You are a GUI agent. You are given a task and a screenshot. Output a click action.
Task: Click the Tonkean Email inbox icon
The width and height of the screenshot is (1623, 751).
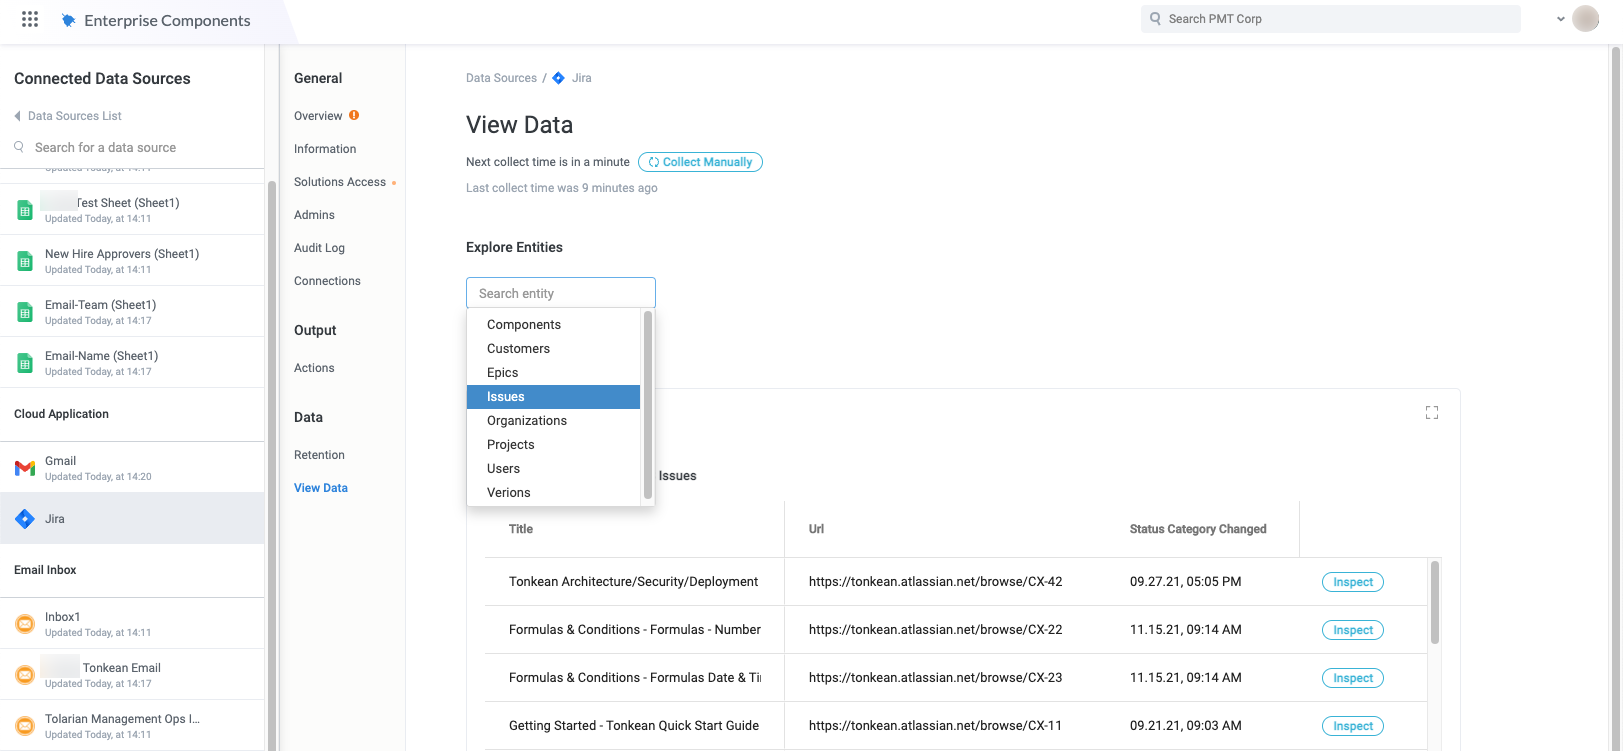click(x=25, y=675)
